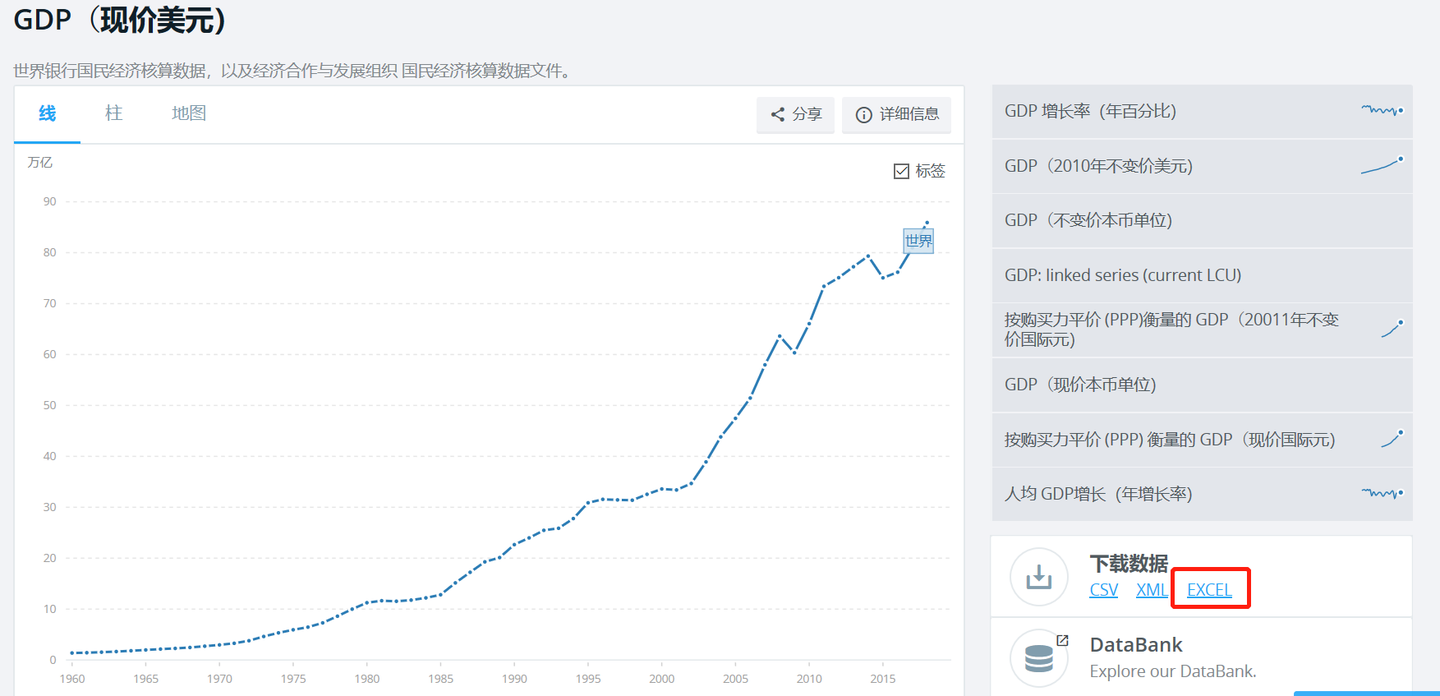Screen dimensions: 1440x696
Task: Click the PPP current international dollars sparkline
Action: point(1392,438)
